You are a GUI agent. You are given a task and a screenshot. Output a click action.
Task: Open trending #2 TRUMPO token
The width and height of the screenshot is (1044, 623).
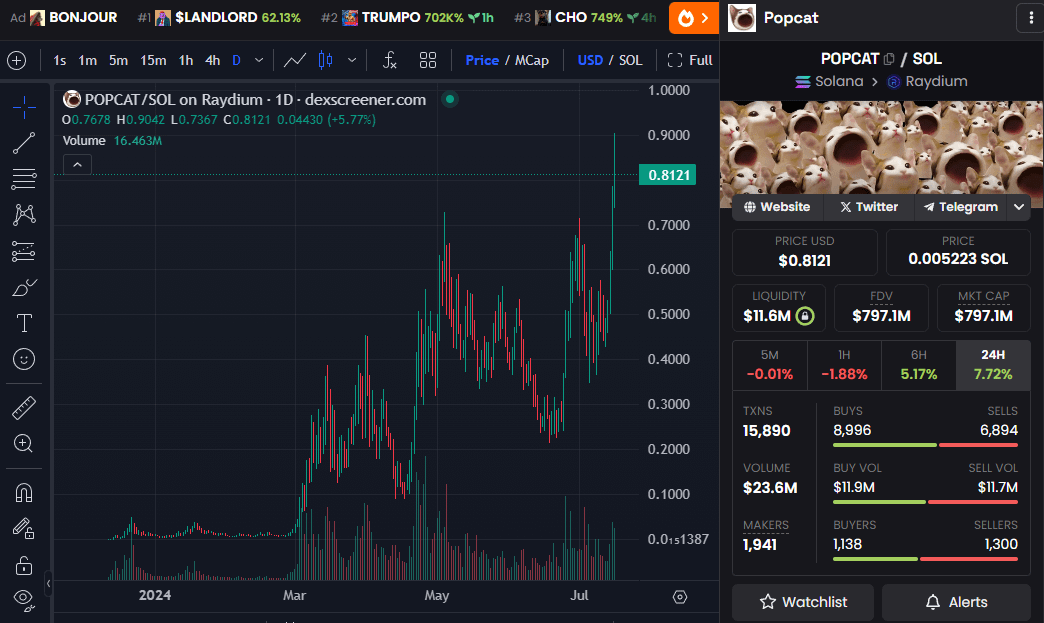point(407,17)
